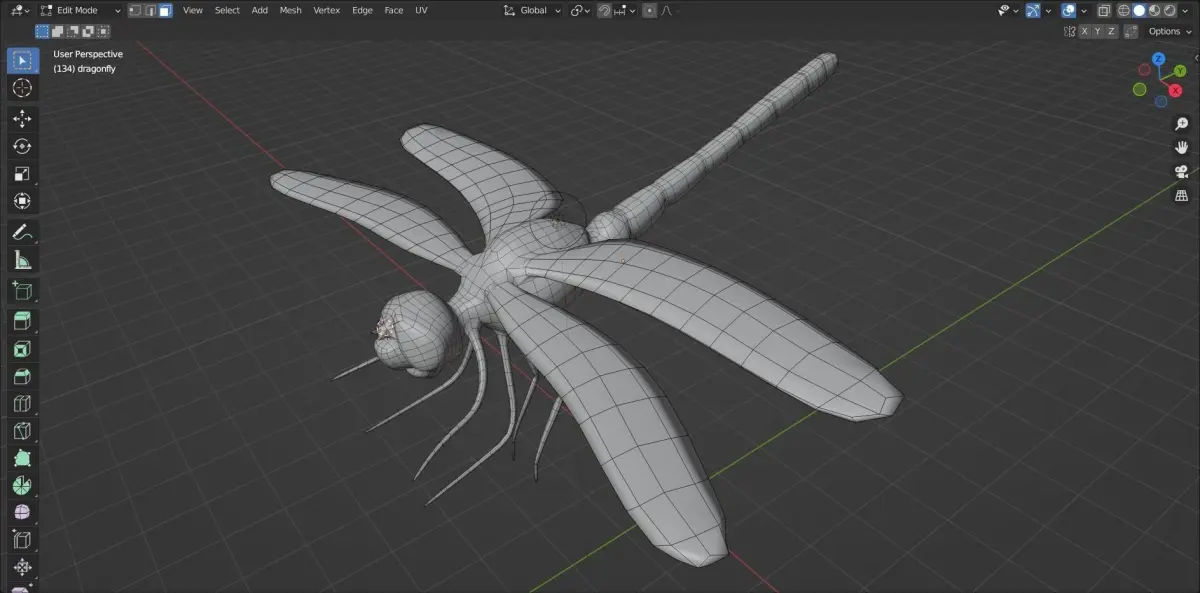This screenshot has width=1200, height=593.
Task: Toggle auto merge vertices icon
Action: [1131, 31]
